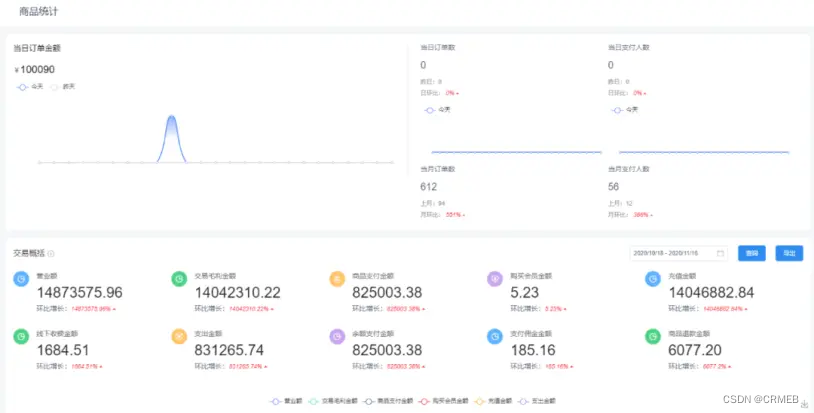Viewport: 814px width, 413px height.
Task: Click the blue 导出 button
Action: coord(789,253)
